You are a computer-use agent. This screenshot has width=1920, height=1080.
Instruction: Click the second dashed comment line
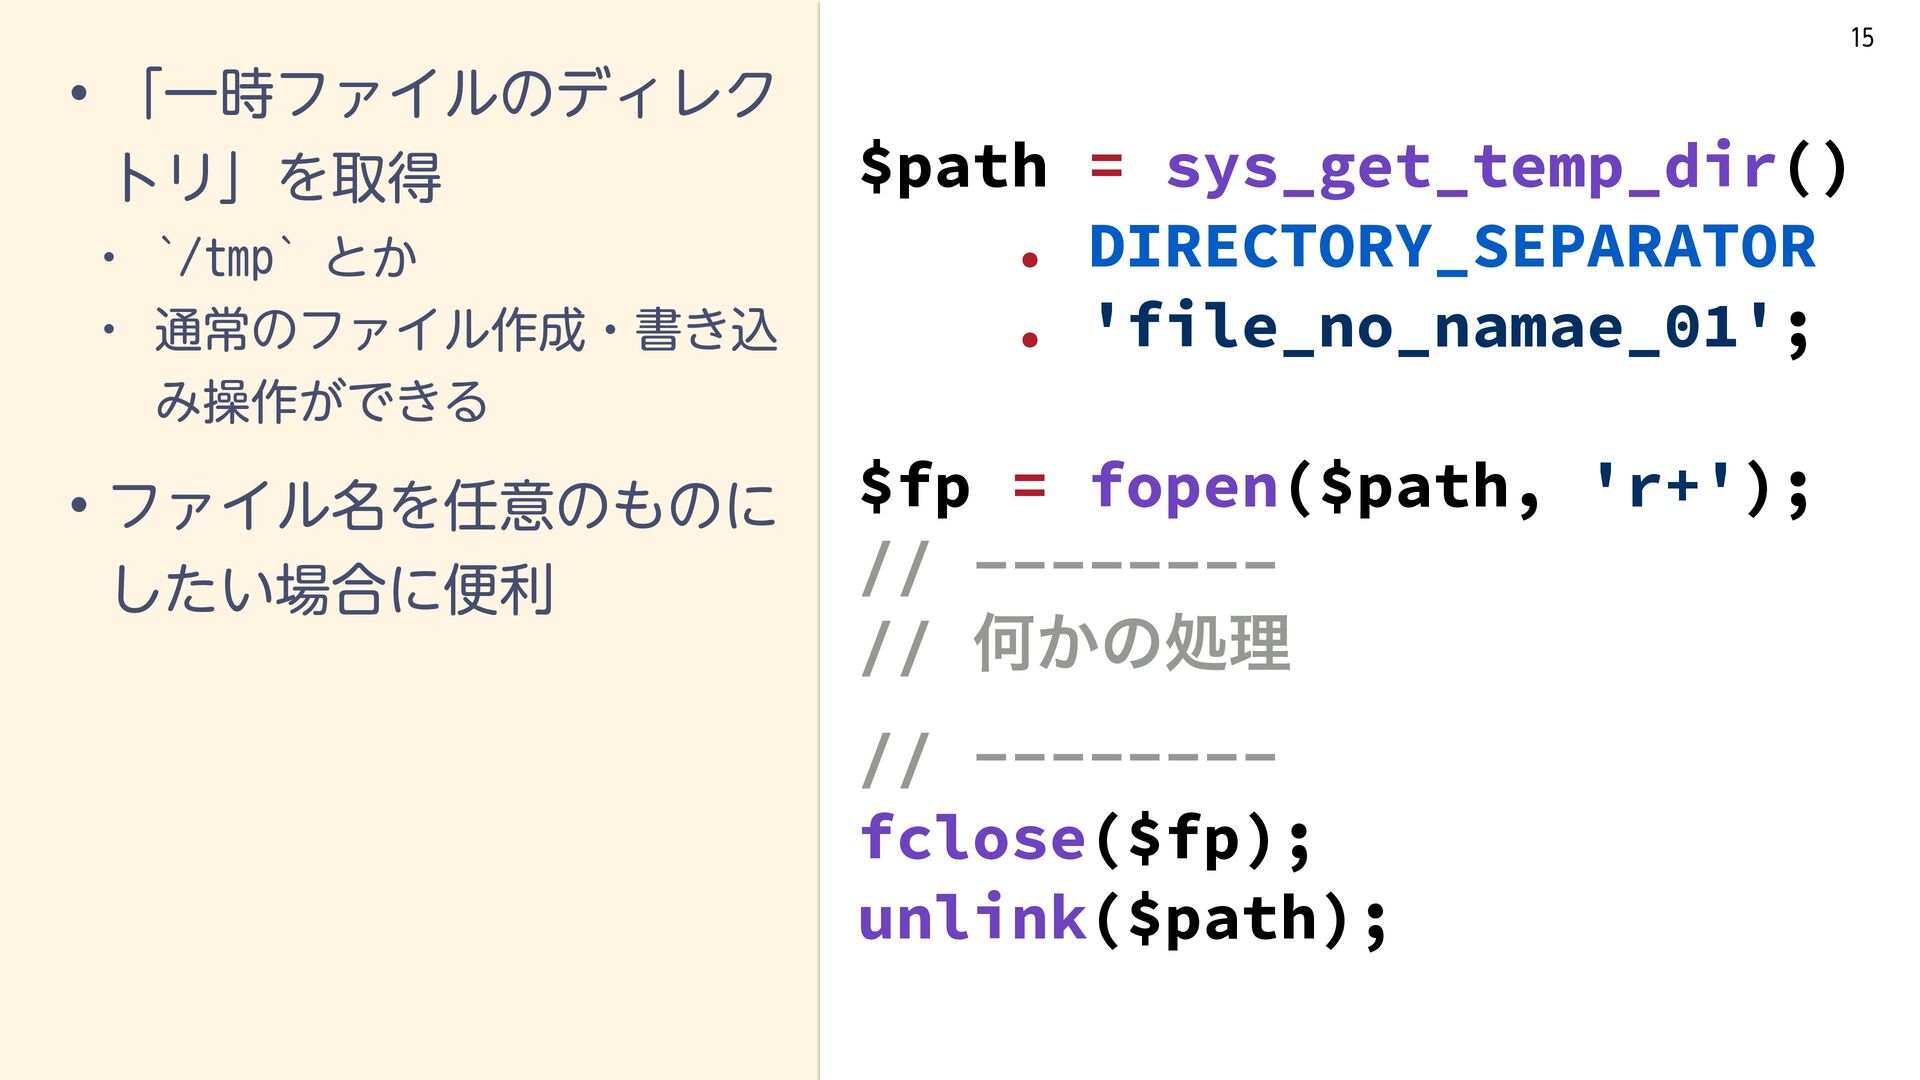pyautogui.click(x=1068, y=757)
